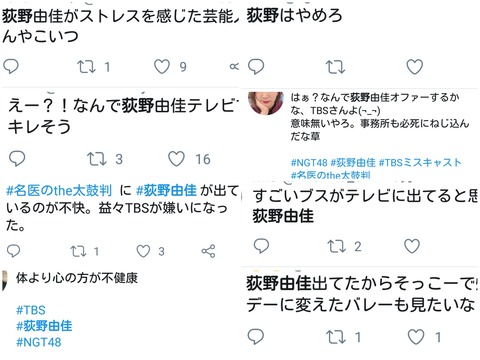Open the #名医のthe太鼓判 hashtag in left tweet
The image size is (480, 360).
(x=59, y=190)
